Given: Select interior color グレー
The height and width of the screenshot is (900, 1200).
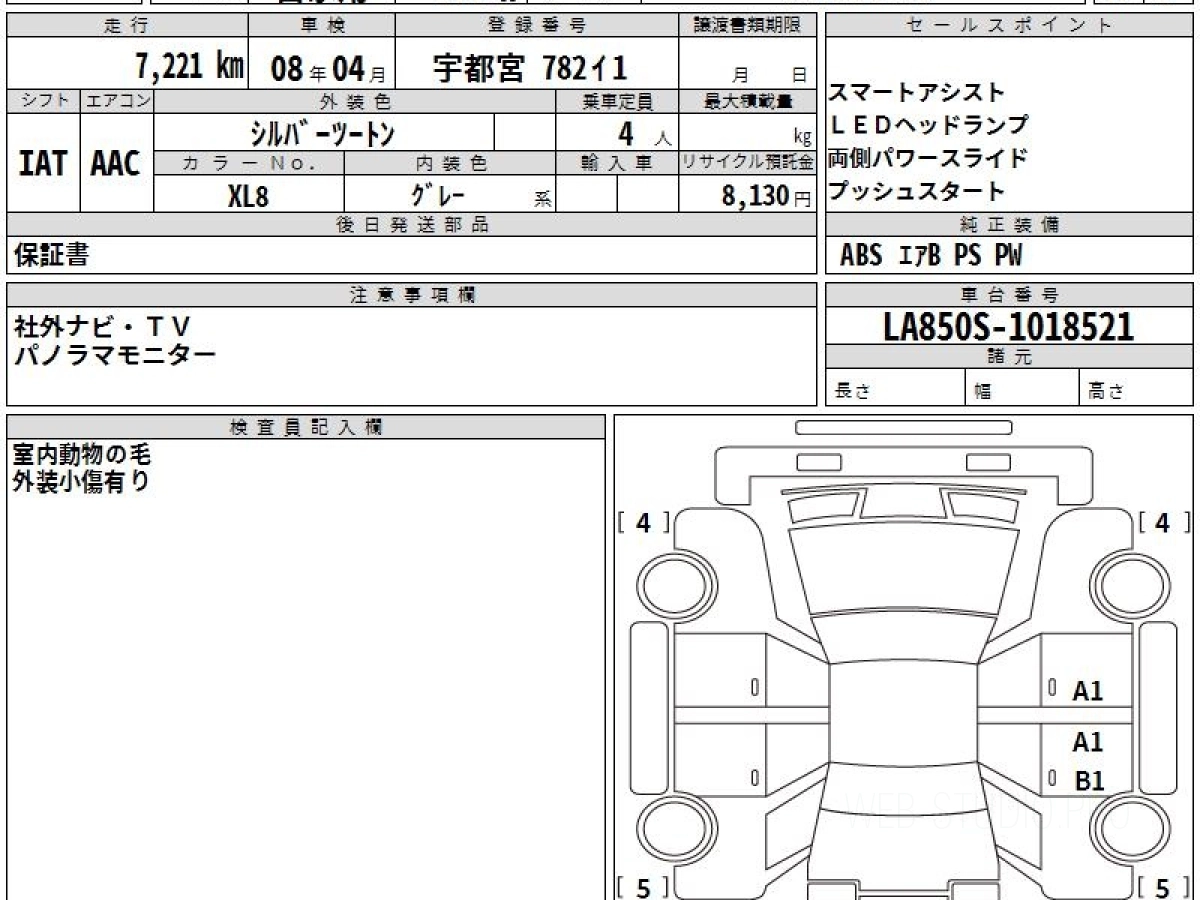Looking at the screenshot, I should point(438,194).
